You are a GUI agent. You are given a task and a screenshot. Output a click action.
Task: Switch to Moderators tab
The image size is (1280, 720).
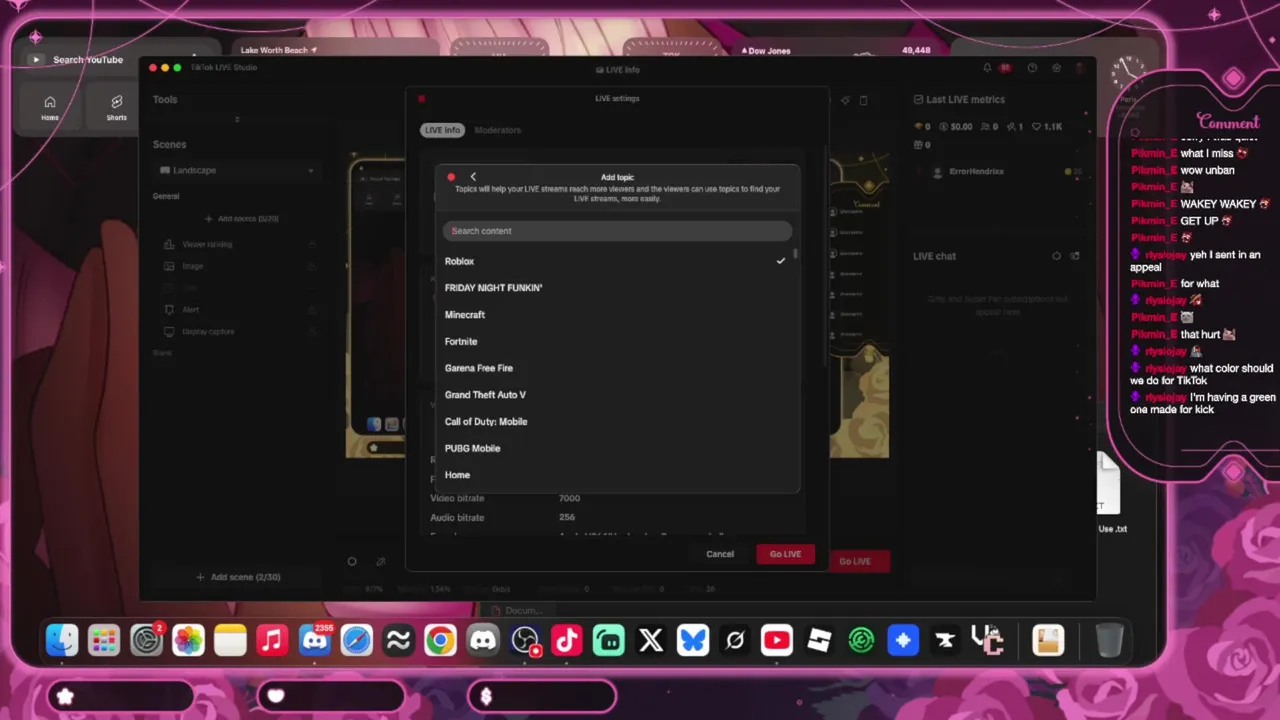[497, 130]
